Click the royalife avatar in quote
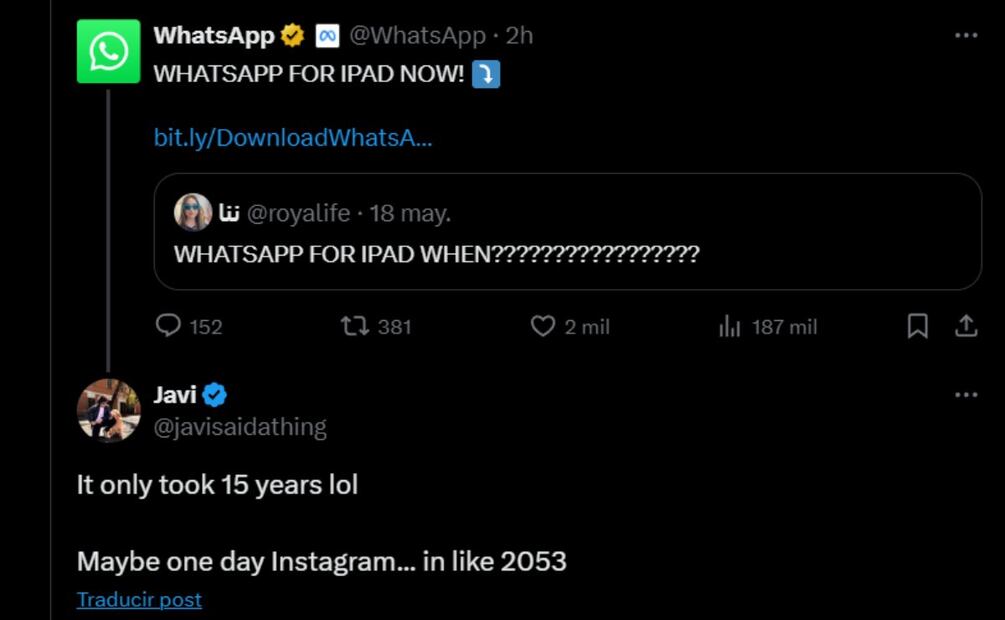The height and width of the screenshot is (620, 1005). [x=193, y=213]
